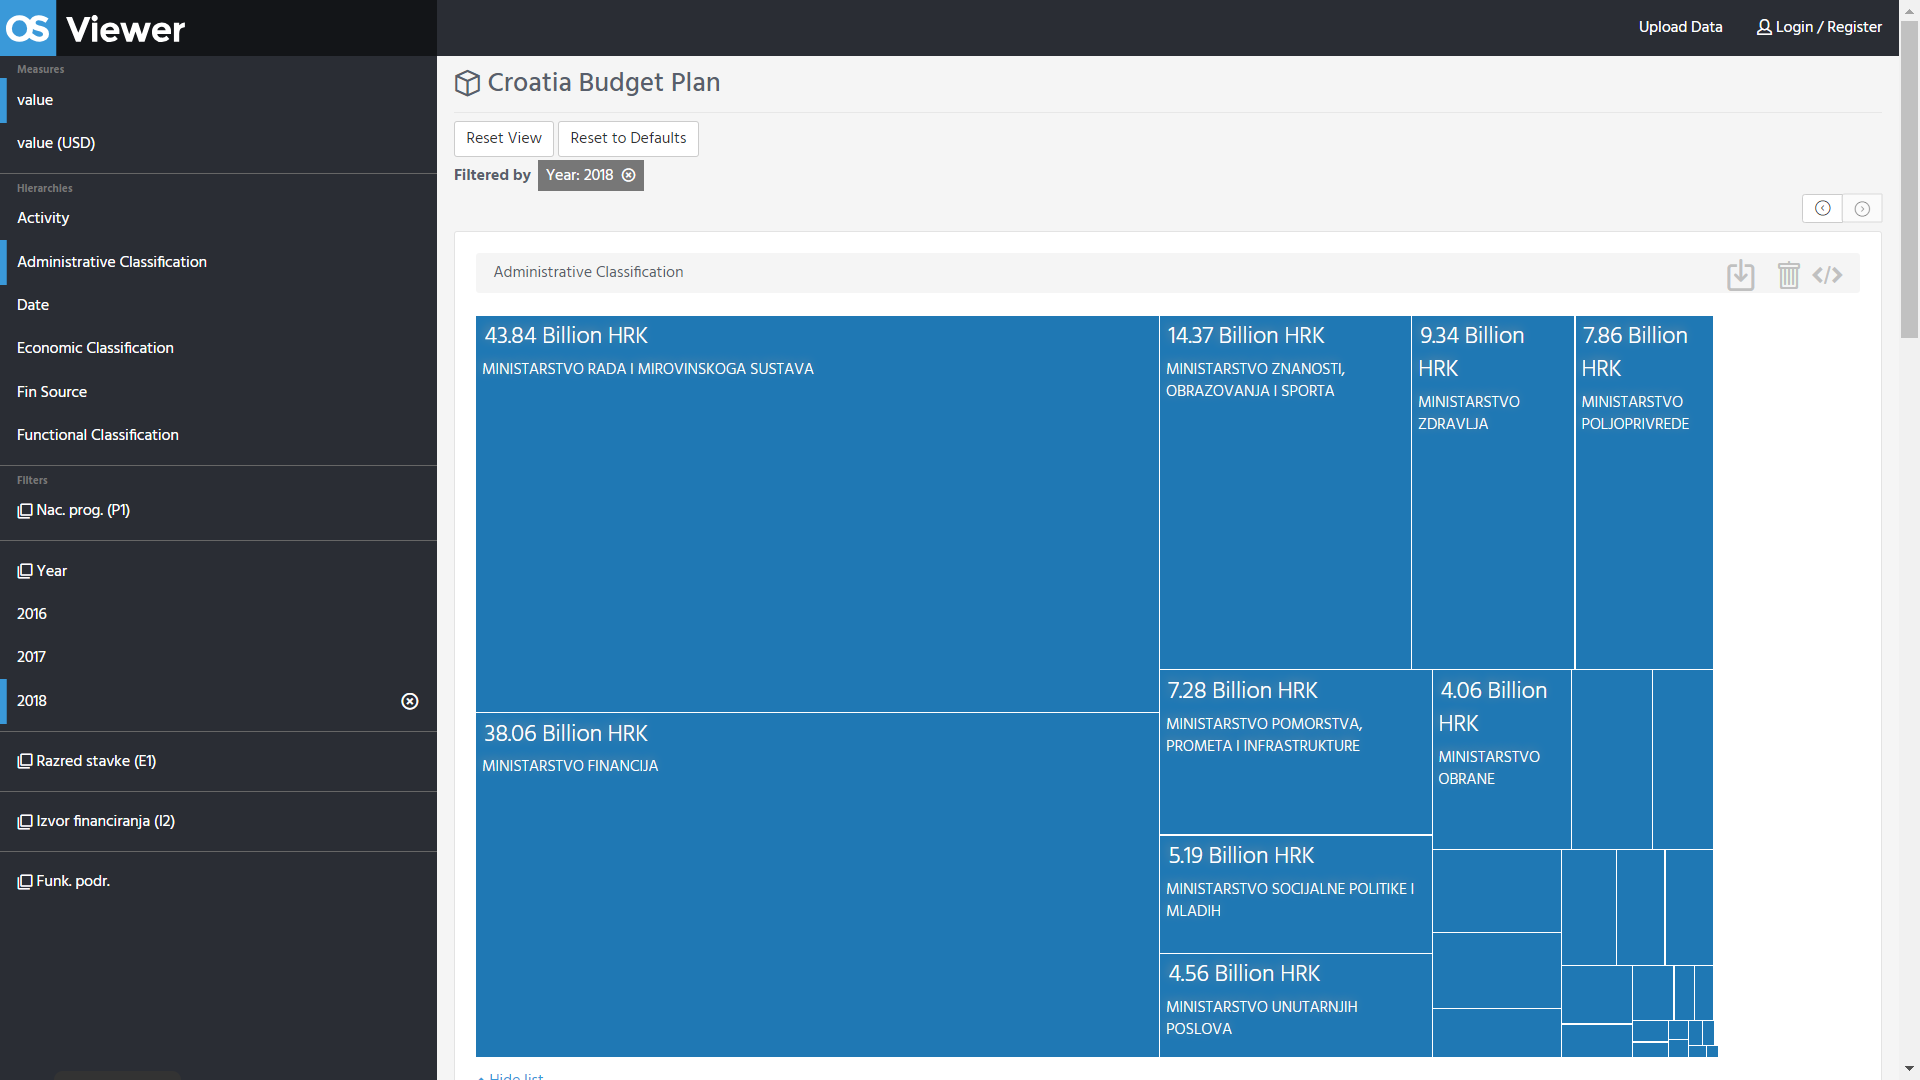
Task: Open the Ministarstvo zdravlja tile
Action: tap(1492, 493)
